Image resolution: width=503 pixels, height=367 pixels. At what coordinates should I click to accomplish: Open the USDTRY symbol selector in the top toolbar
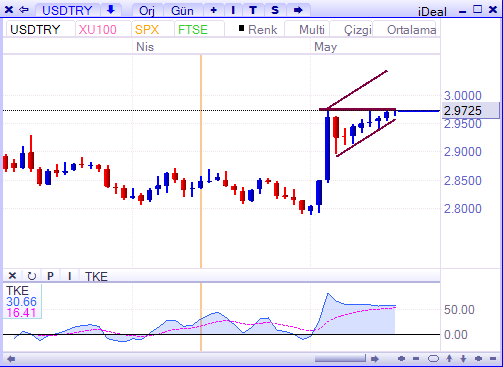(x=67, y=10)
